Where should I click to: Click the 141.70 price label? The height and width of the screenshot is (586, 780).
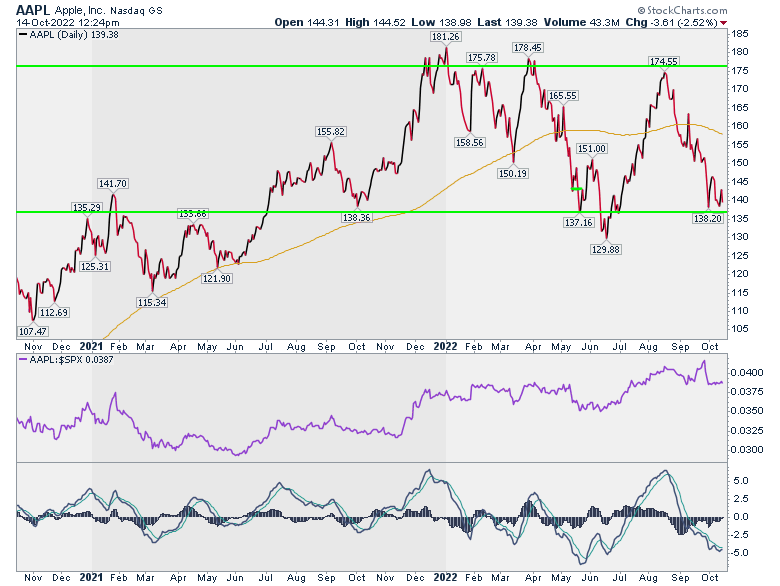[113, 184]
